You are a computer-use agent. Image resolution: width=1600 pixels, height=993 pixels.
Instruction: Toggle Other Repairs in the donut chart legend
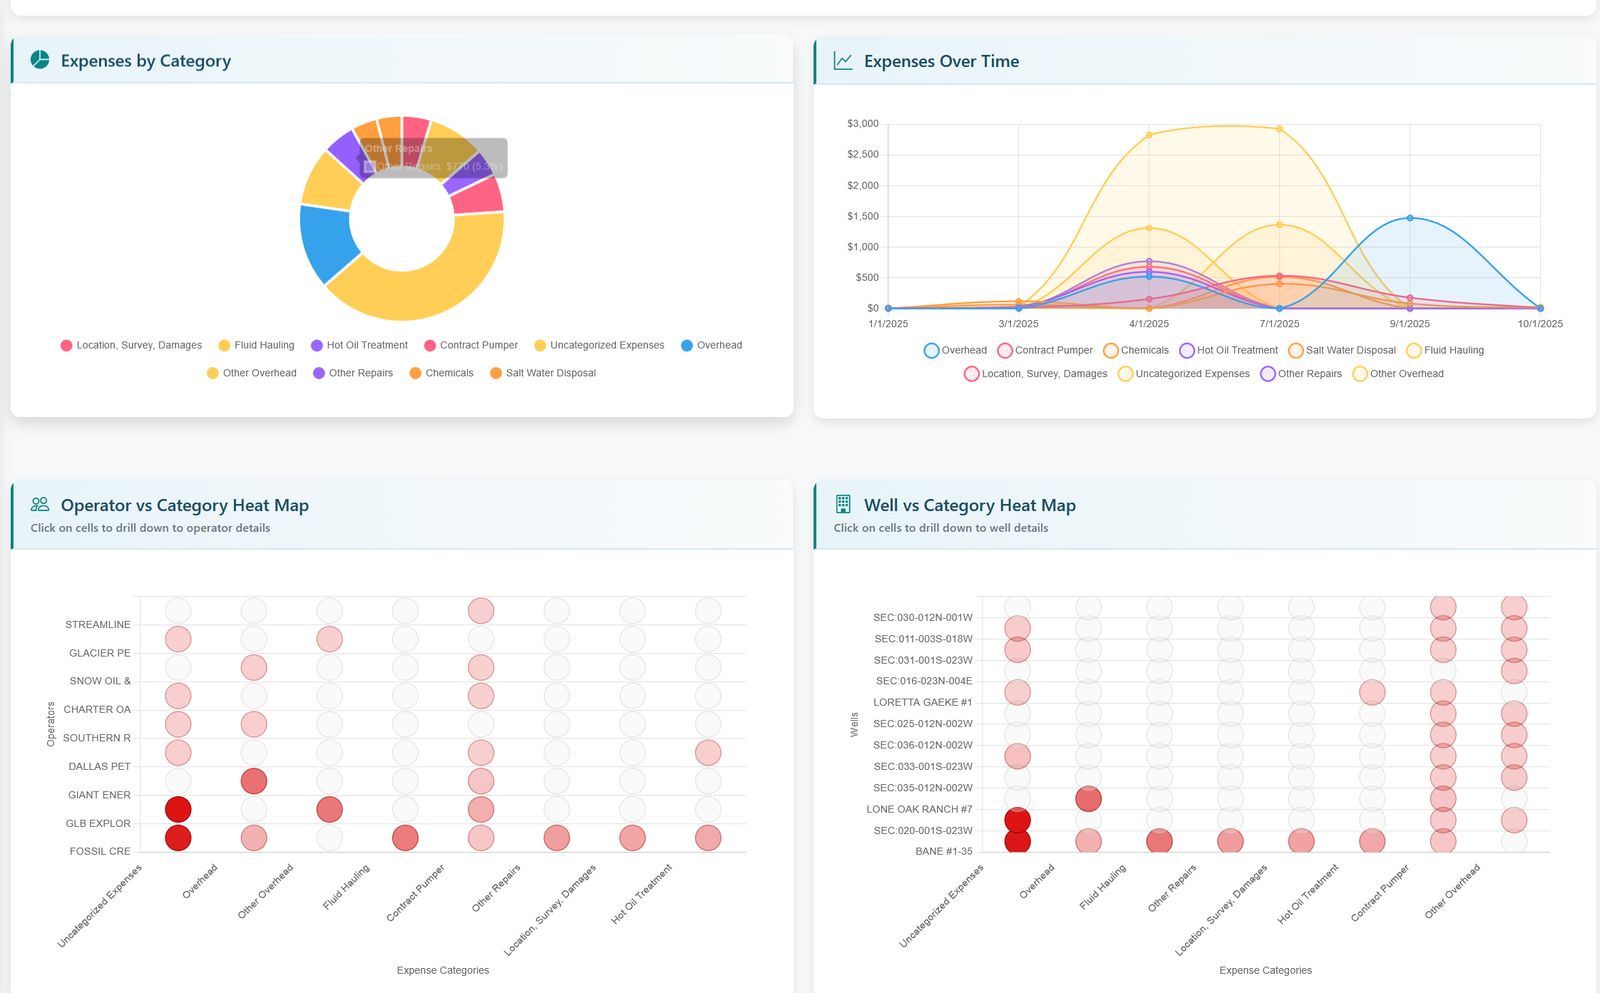353,373
